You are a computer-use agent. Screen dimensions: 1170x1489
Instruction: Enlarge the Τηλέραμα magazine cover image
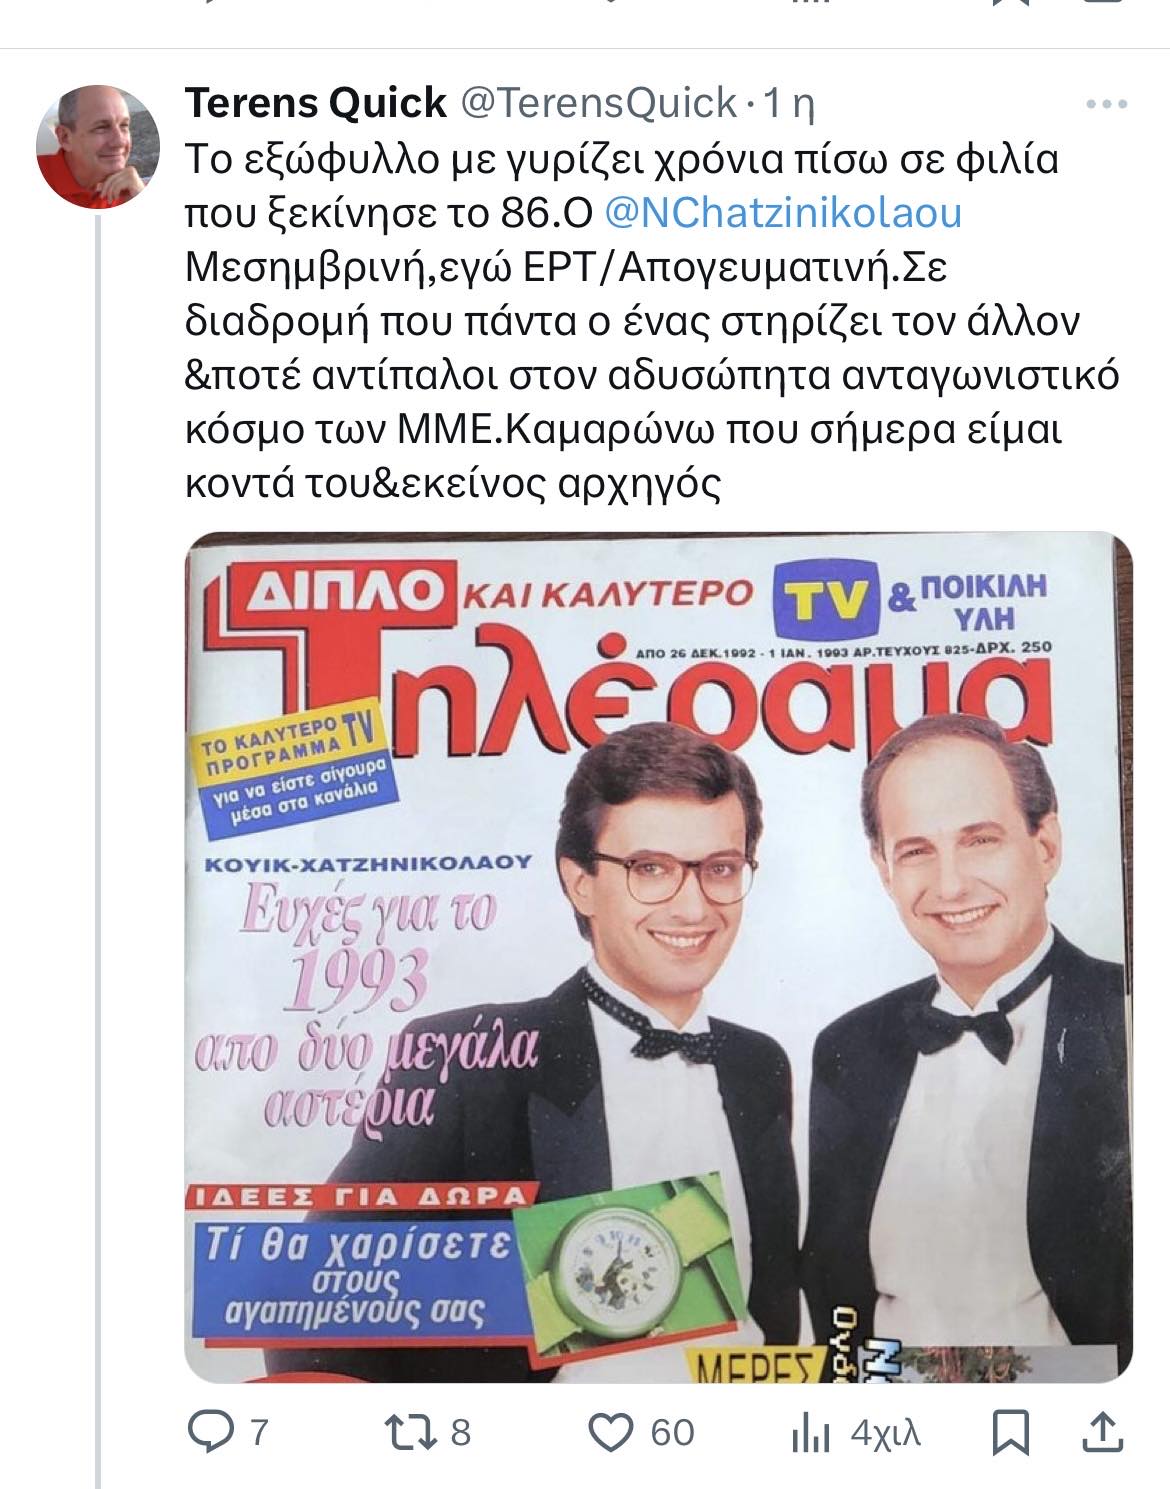coord(659,957)
